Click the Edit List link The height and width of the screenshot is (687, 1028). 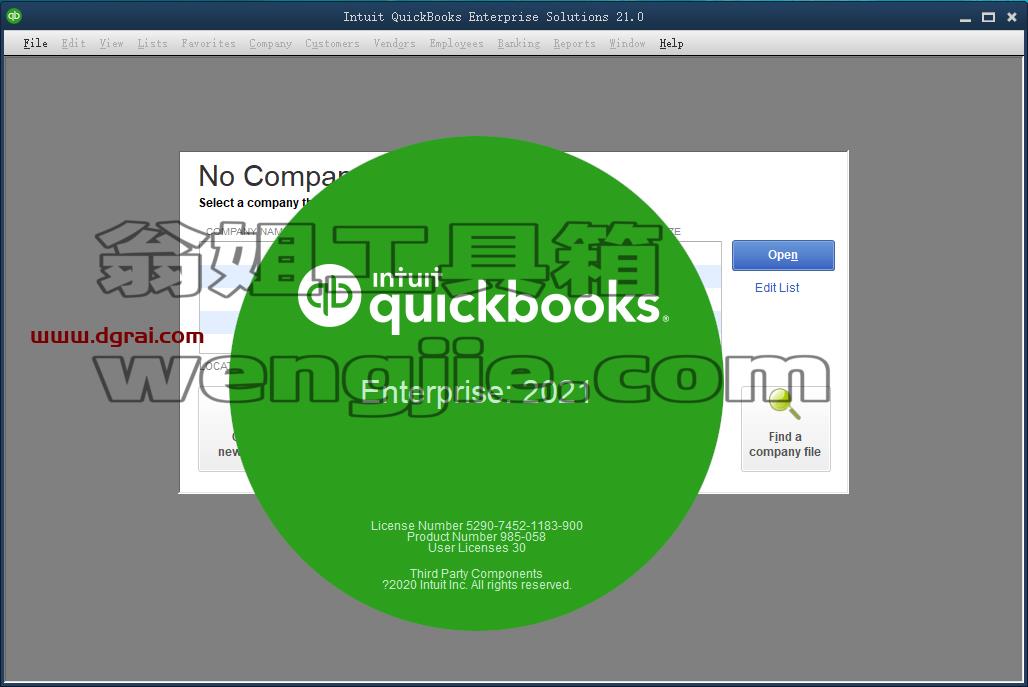point(777,288)
